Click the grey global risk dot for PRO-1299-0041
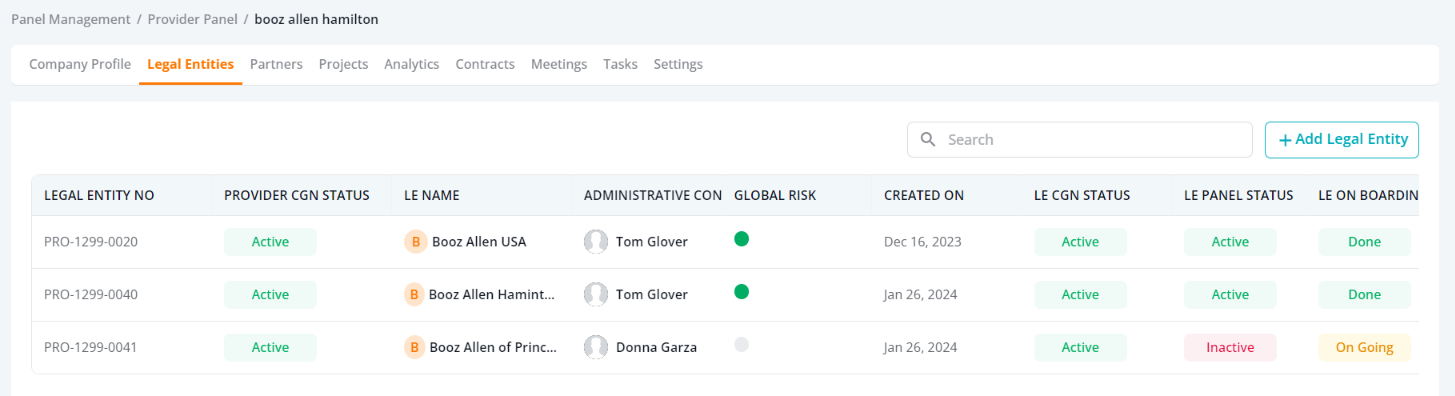 tap(741, 345)
